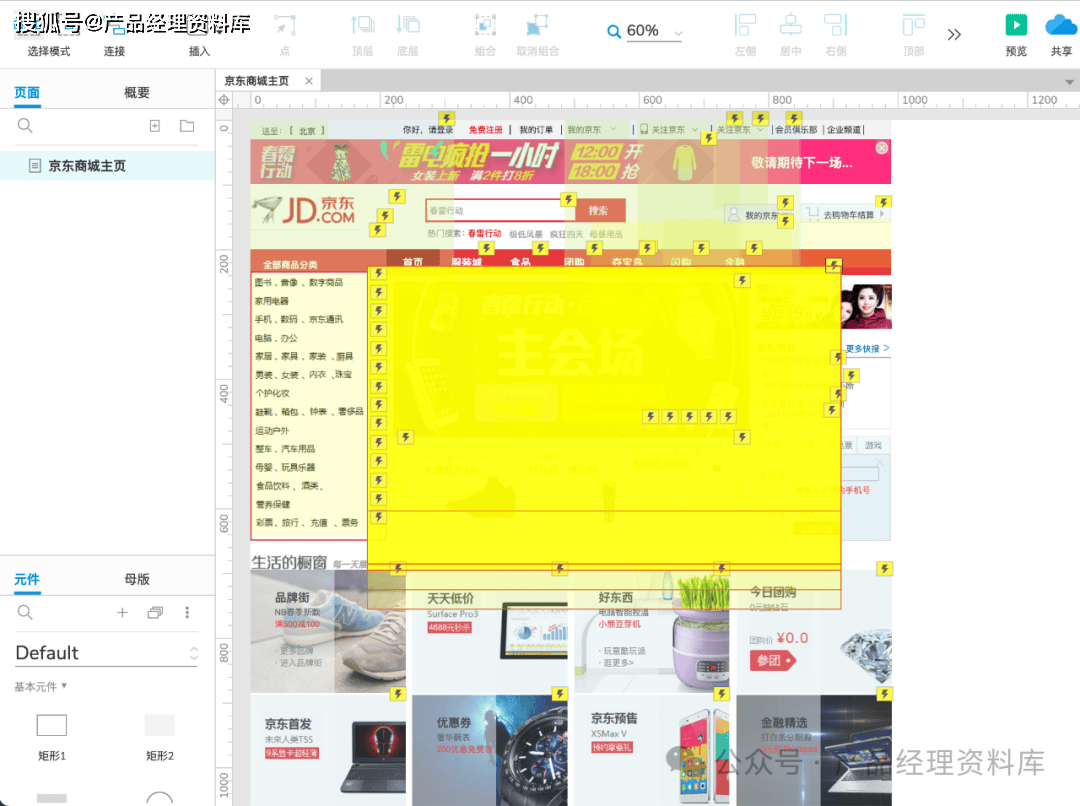Click the stacked windows library icon

click(155, 612)
